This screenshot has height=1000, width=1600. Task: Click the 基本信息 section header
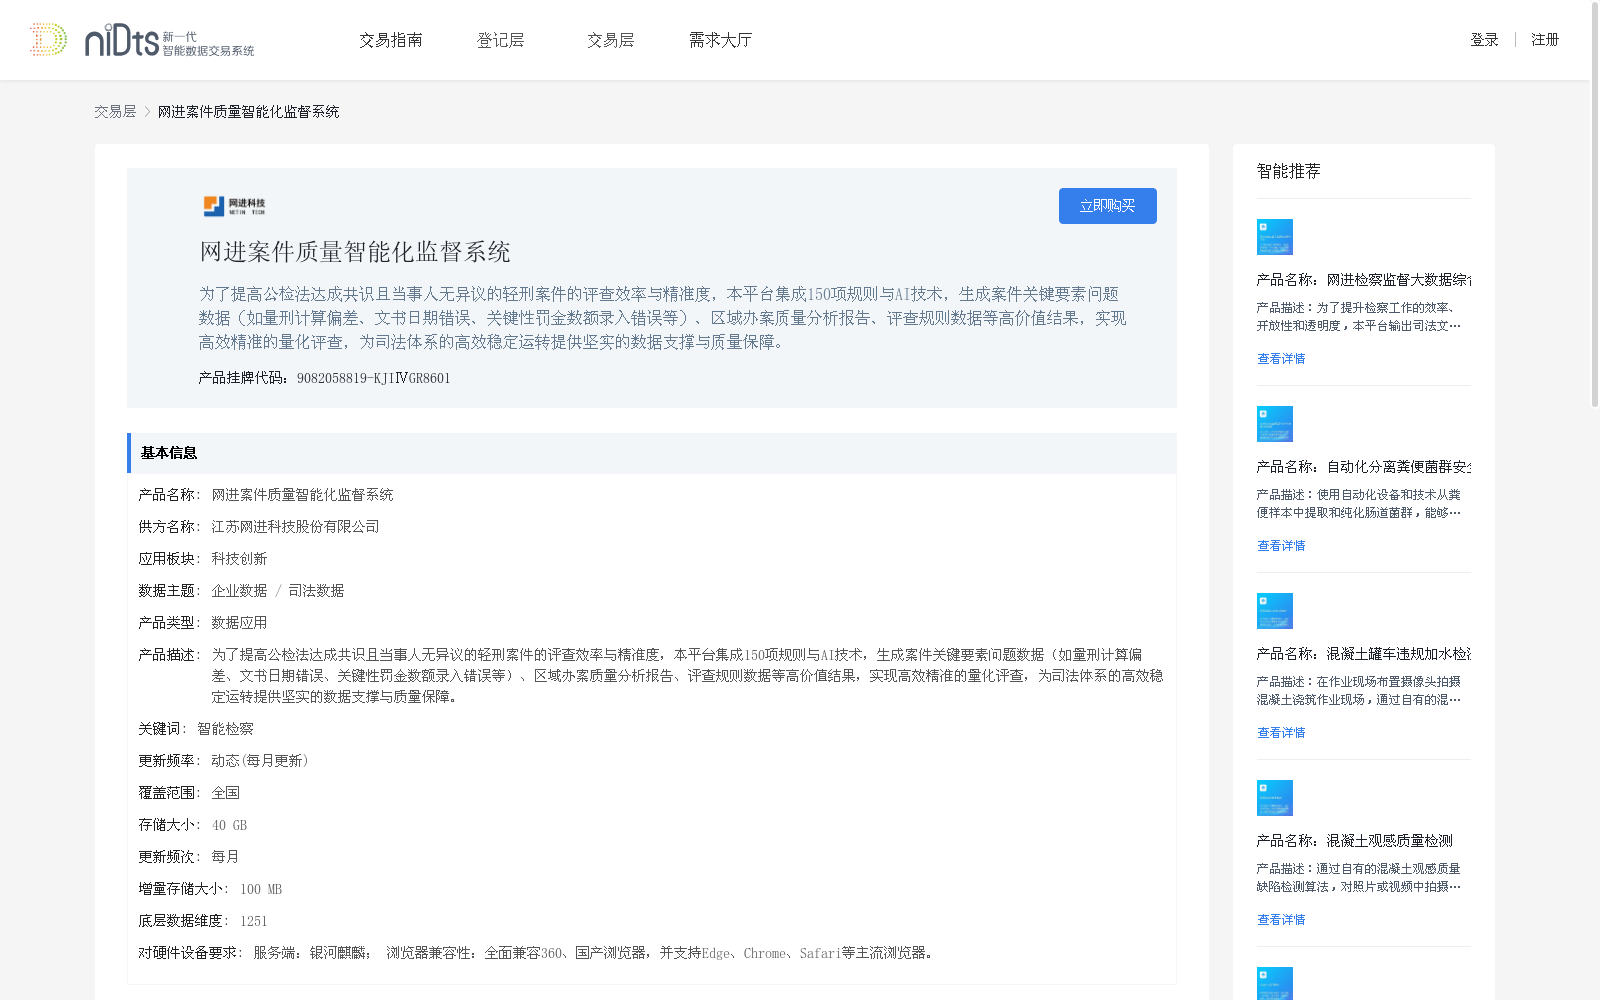pos(652,453)
